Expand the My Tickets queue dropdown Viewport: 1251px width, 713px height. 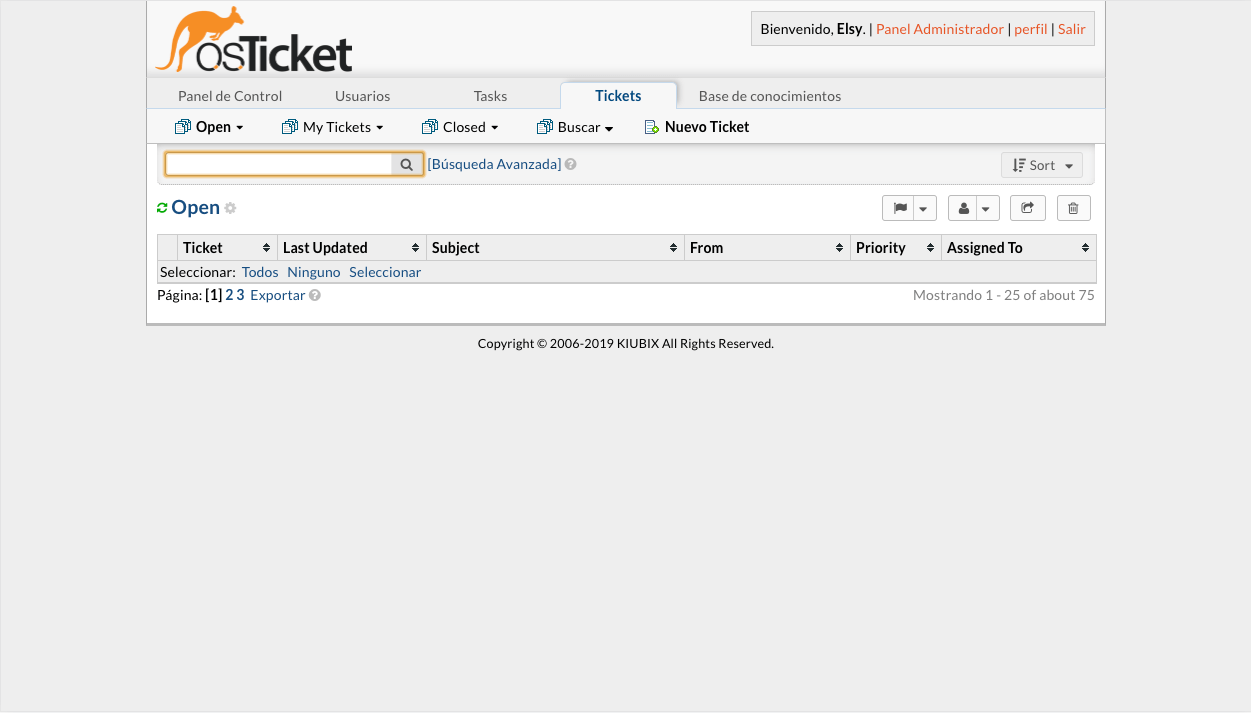click(333, 127)
